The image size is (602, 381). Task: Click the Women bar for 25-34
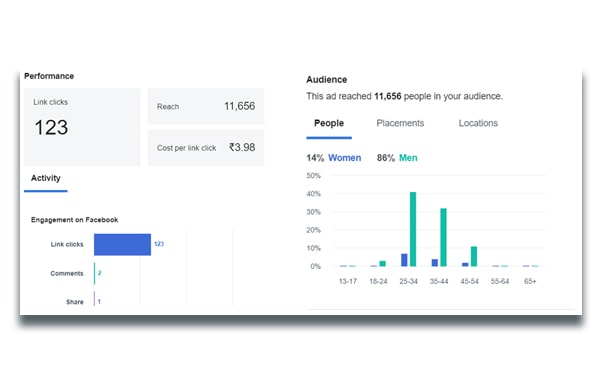404,260
